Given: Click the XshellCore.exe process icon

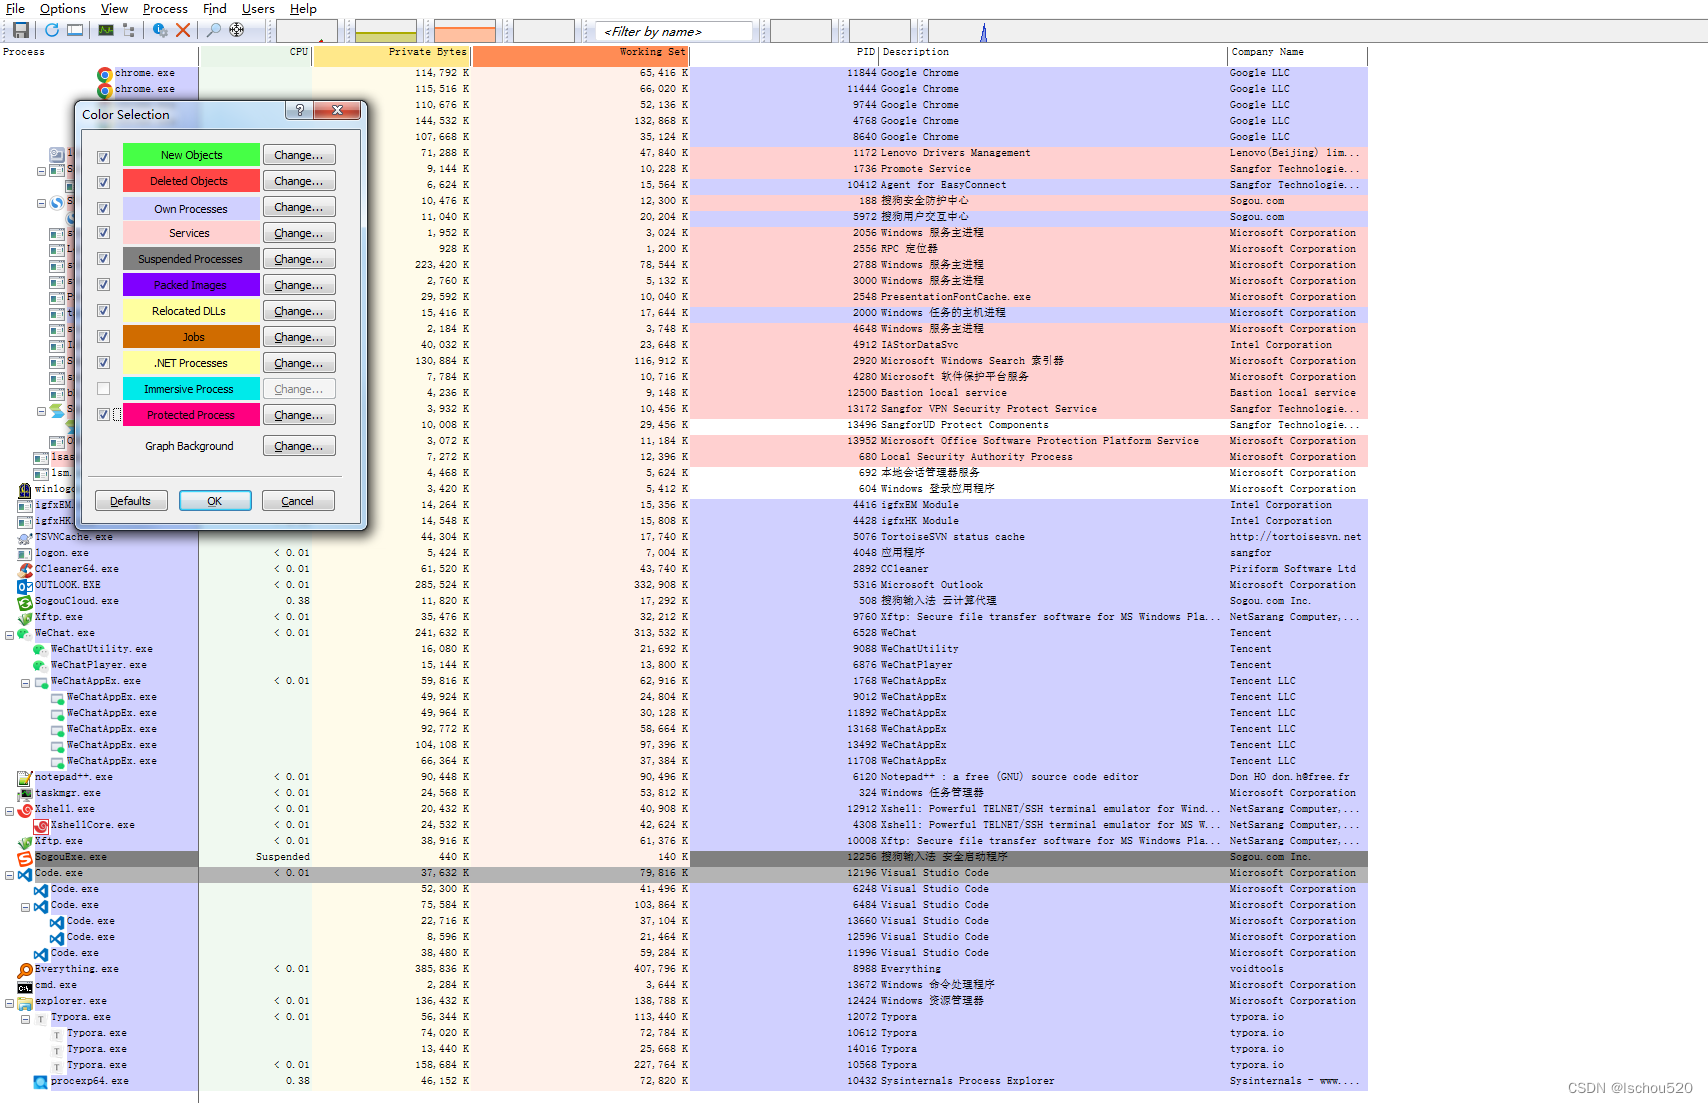Looking at the screenshot, I should [x=41, y=826].
